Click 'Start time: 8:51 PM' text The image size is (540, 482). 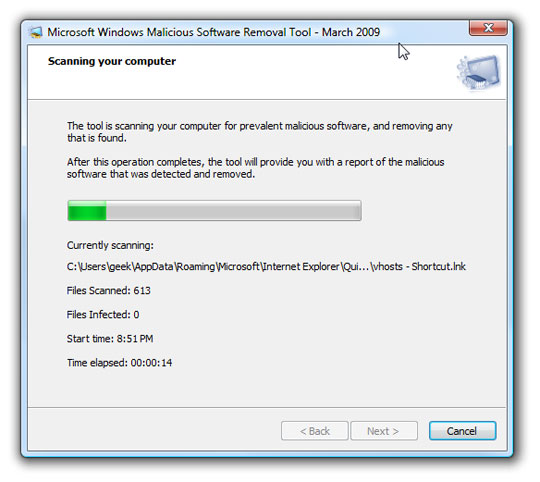click(110, 339)
